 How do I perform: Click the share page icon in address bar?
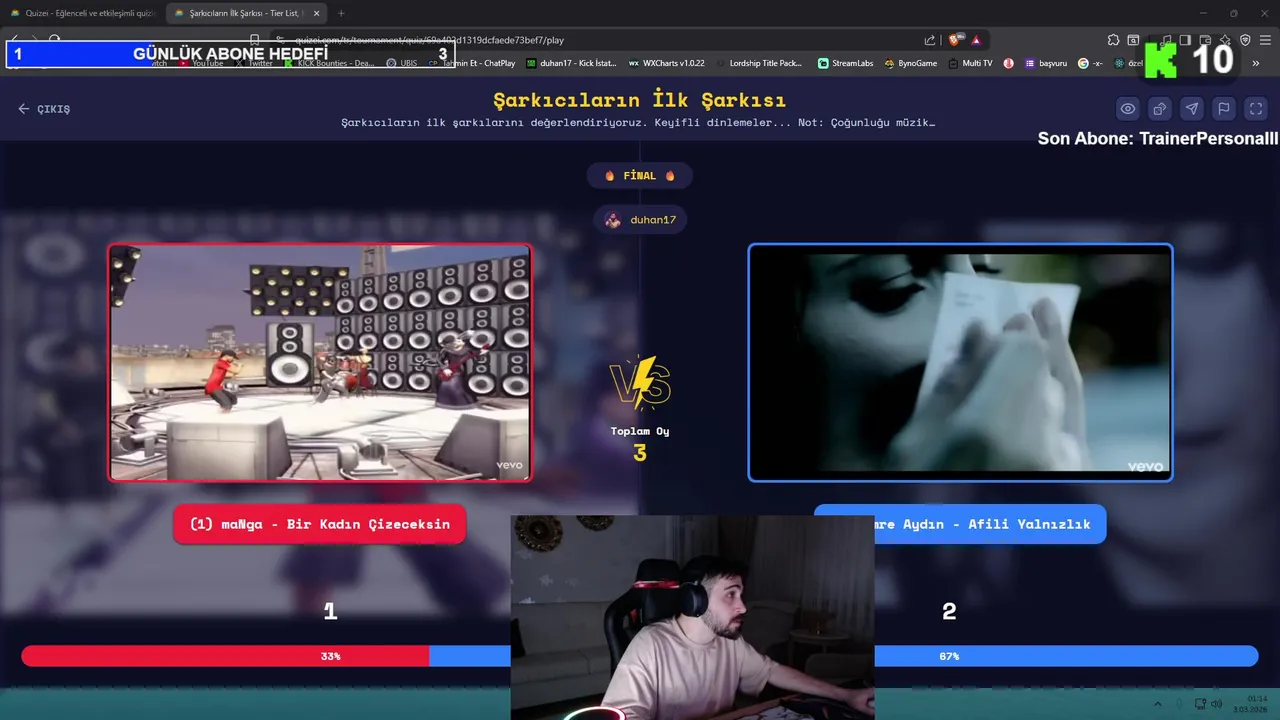tap(930, 40)
